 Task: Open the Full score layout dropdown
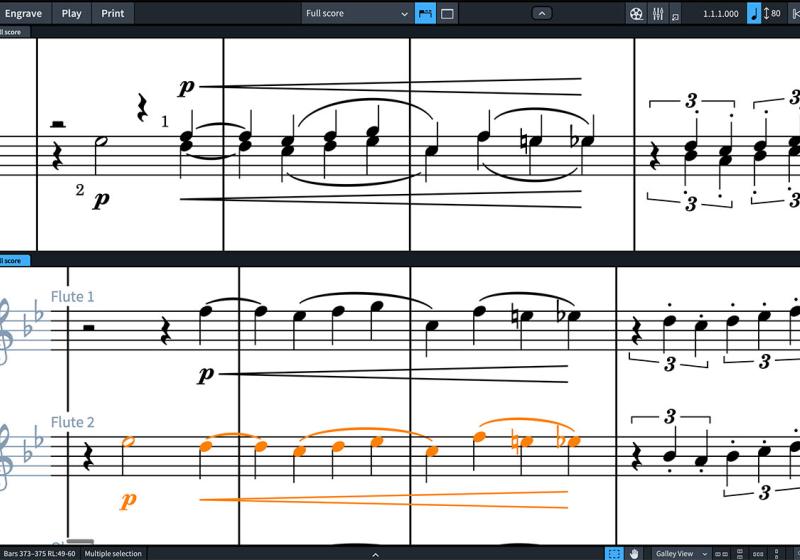(356, 13)
